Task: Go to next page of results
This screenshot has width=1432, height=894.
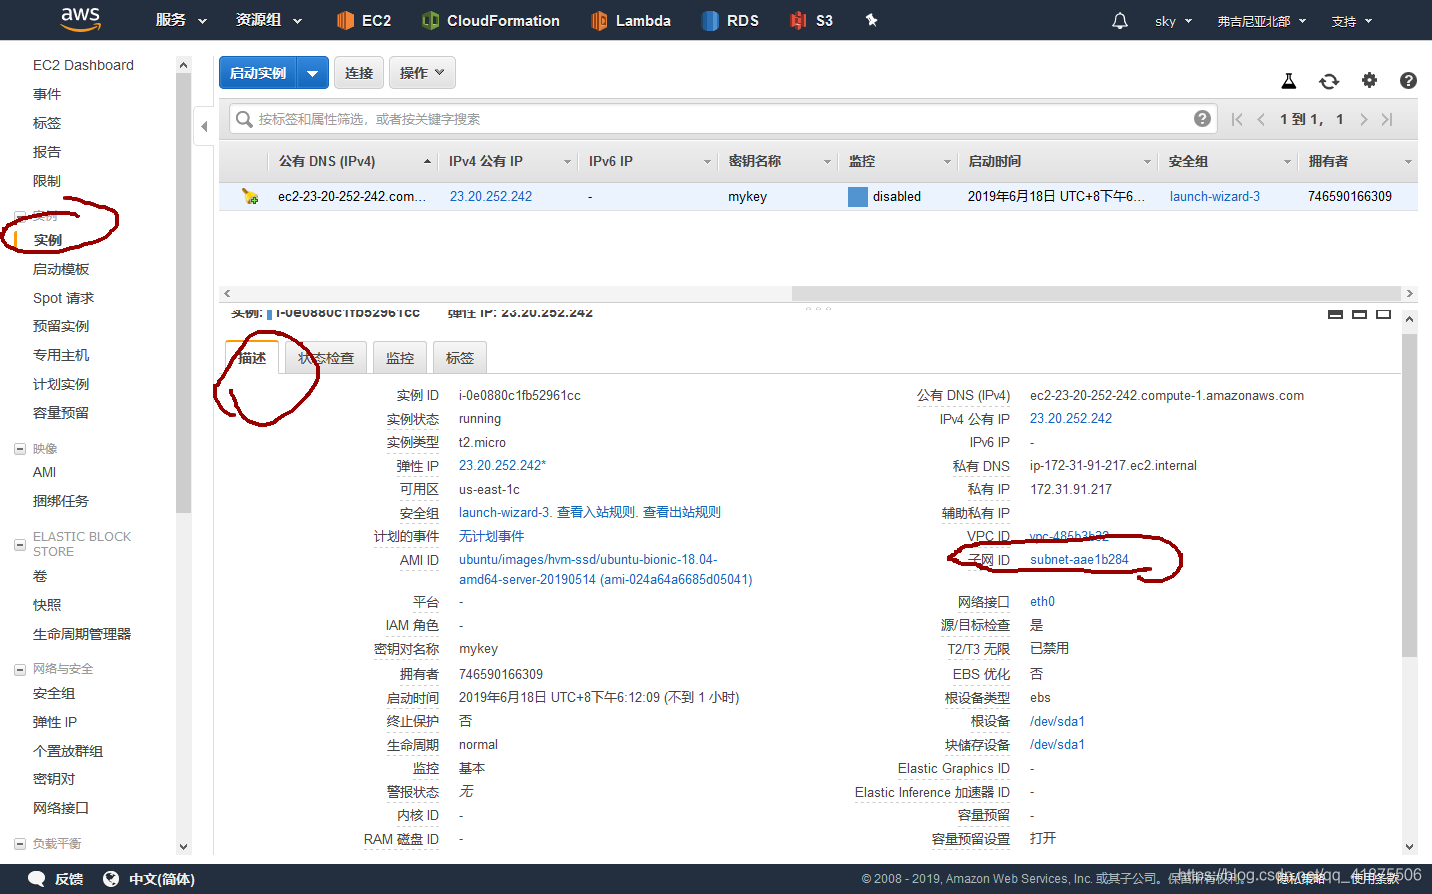Action: tap(1363, 119)
